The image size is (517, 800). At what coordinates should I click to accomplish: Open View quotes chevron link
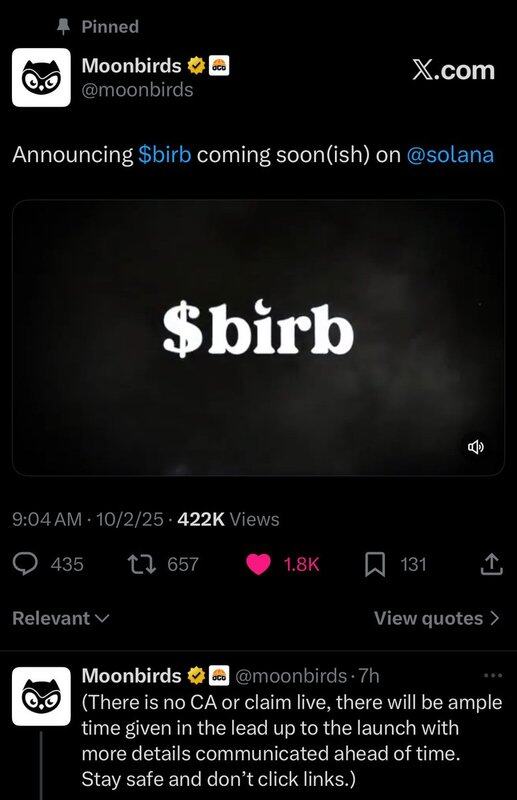coord(436,618)
